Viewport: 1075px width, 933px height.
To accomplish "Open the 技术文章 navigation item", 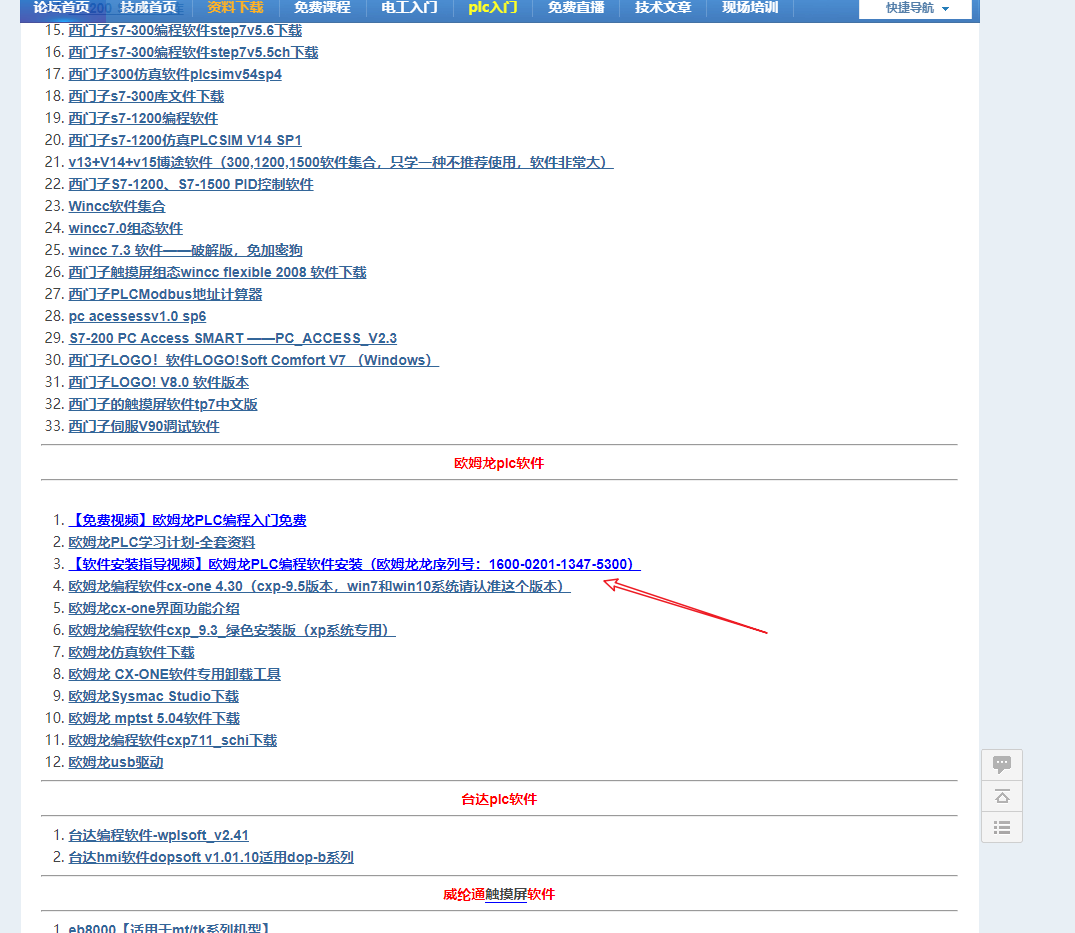I will coord(663,8).
